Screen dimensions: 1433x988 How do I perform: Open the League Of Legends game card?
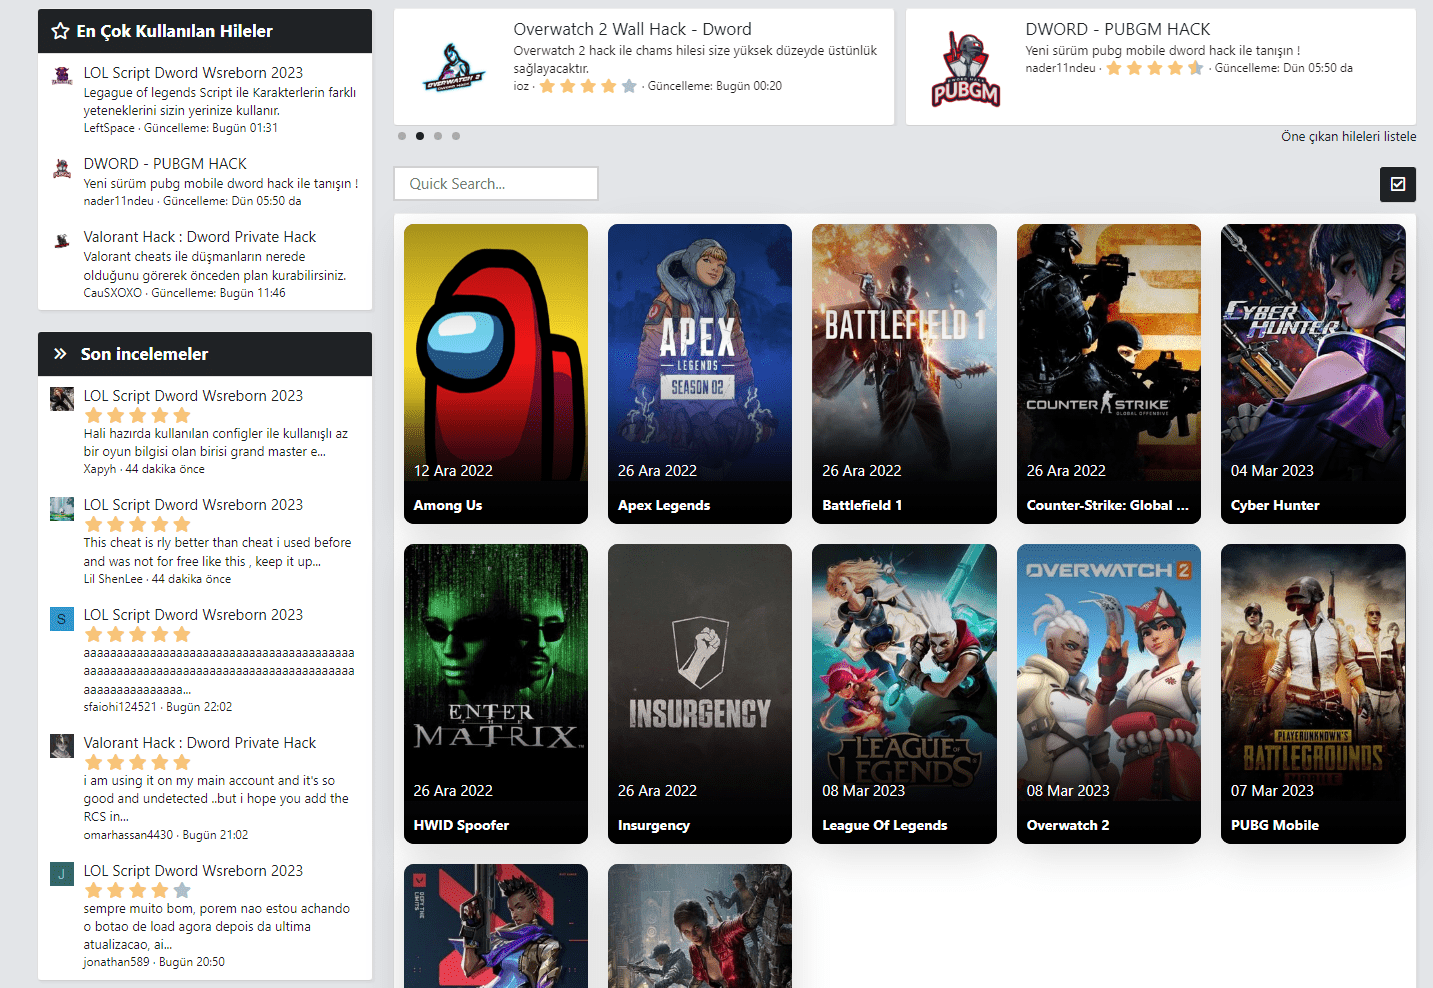click(x=904, y=694)
